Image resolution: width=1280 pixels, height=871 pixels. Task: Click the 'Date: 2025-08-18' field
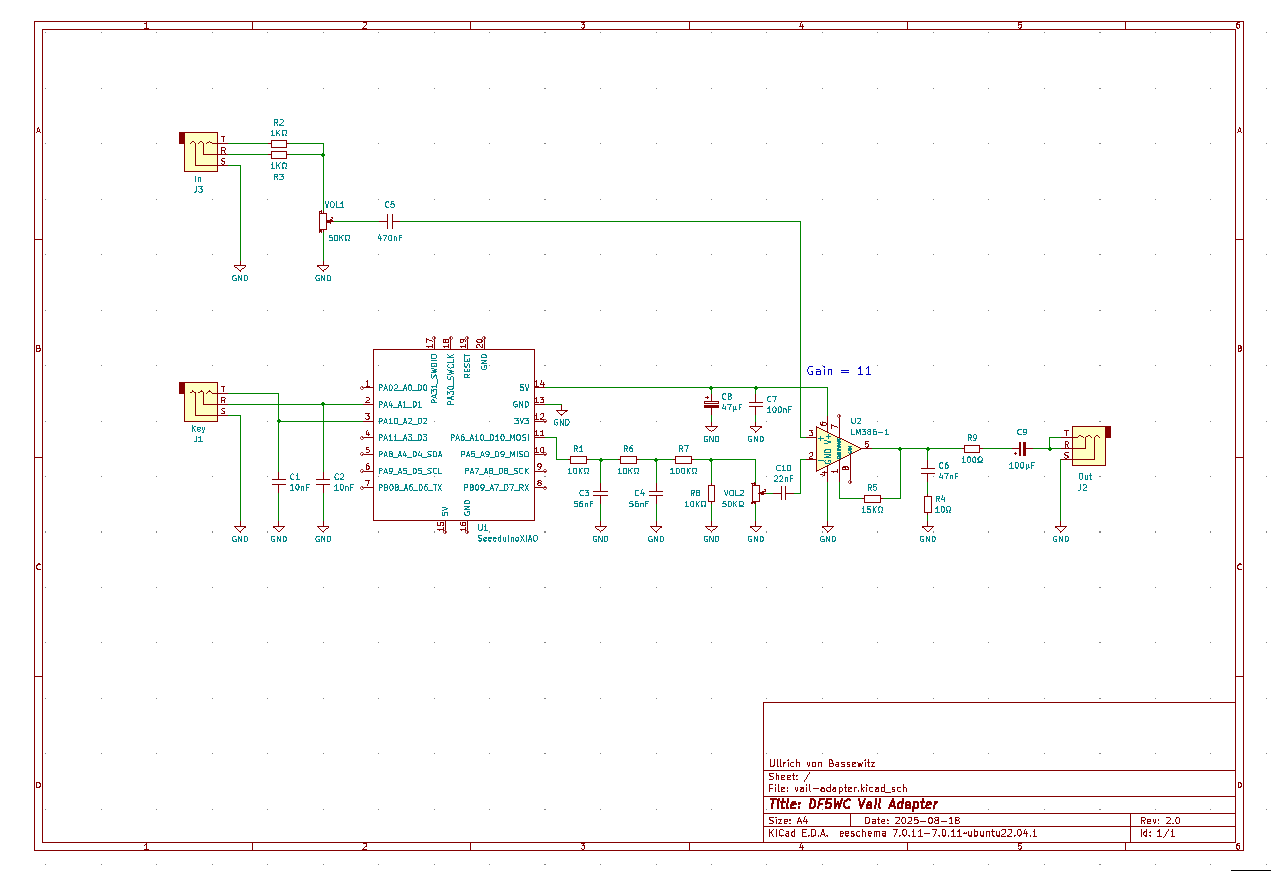[x=913, y=820]
